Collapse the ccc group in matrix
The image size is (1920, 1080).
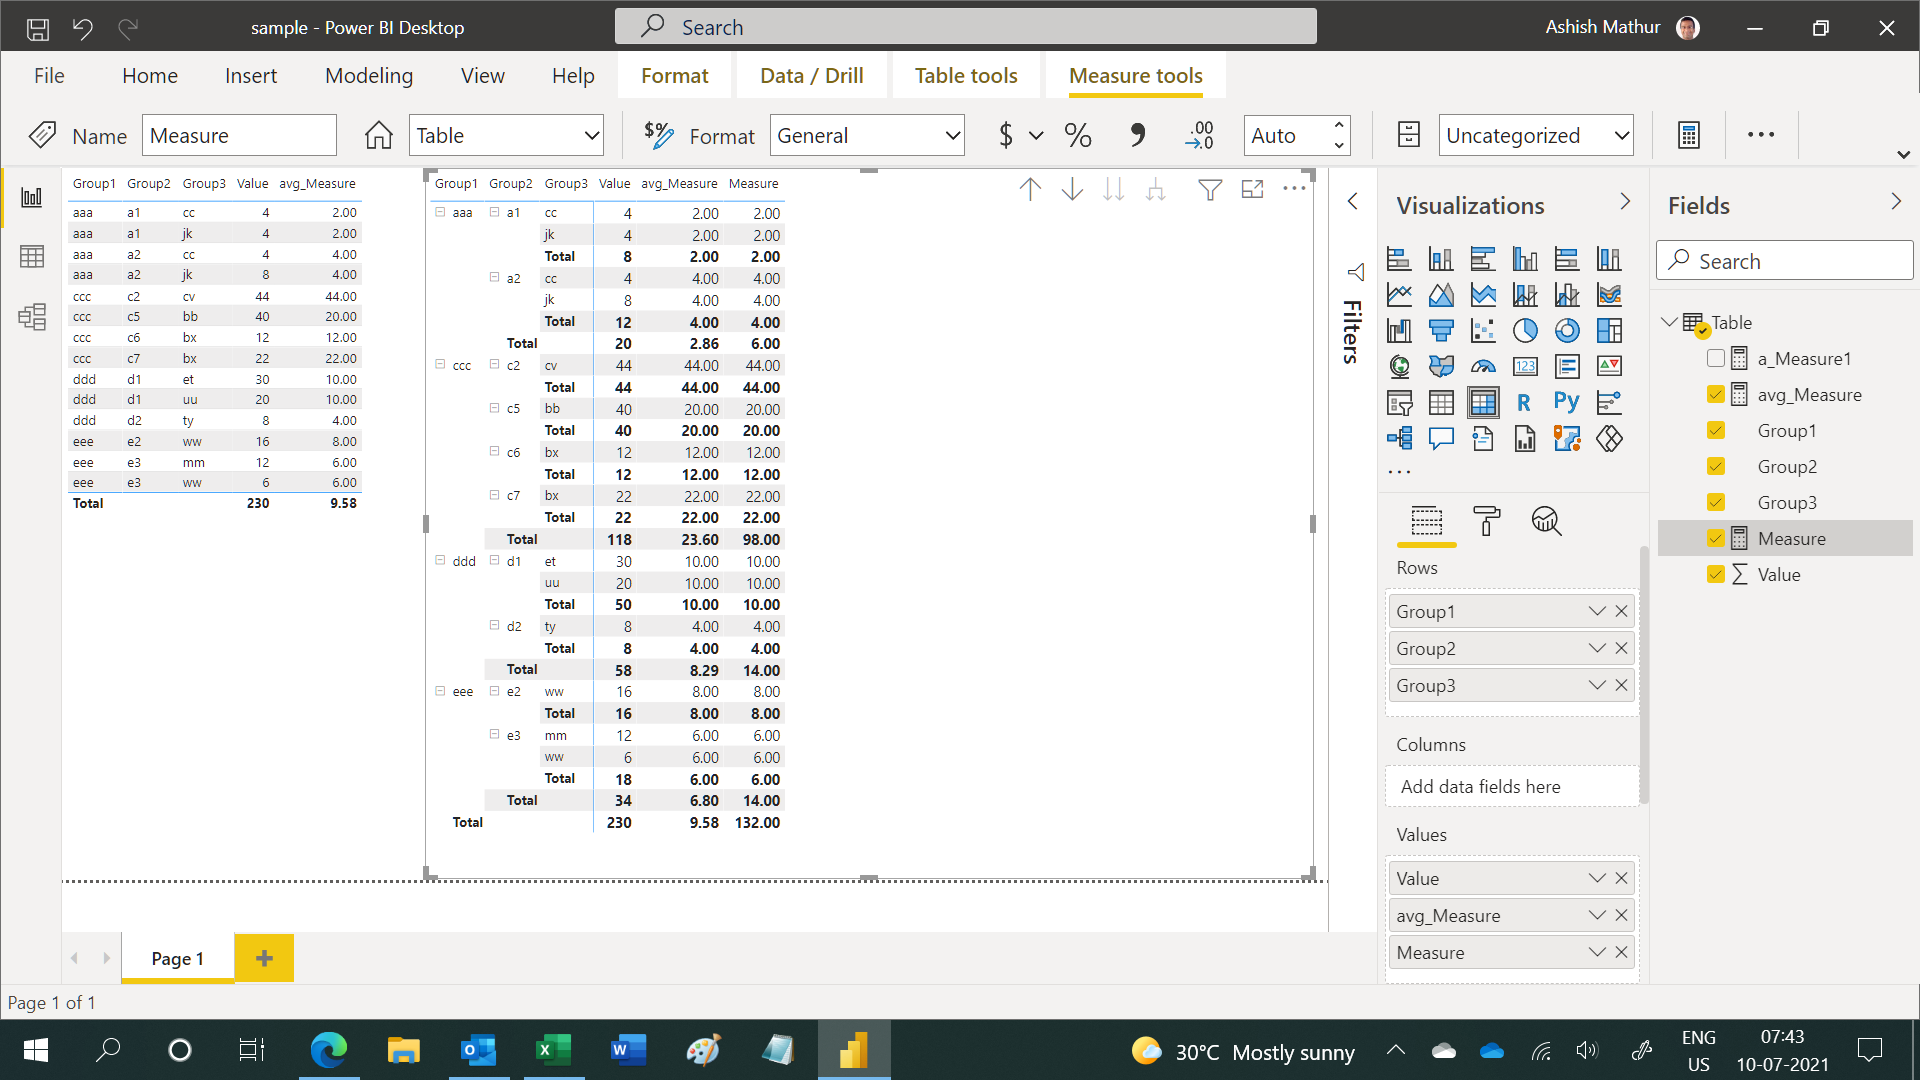[x=440, y=365]
